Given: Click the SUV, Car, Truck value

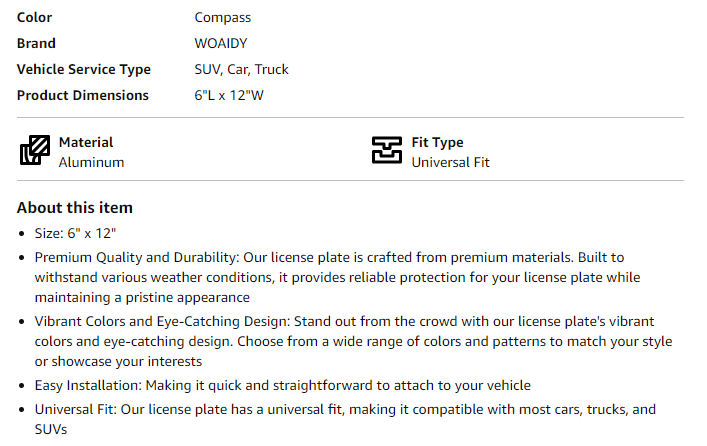Looking at the screenshot, I should click(x=241, y=69).
